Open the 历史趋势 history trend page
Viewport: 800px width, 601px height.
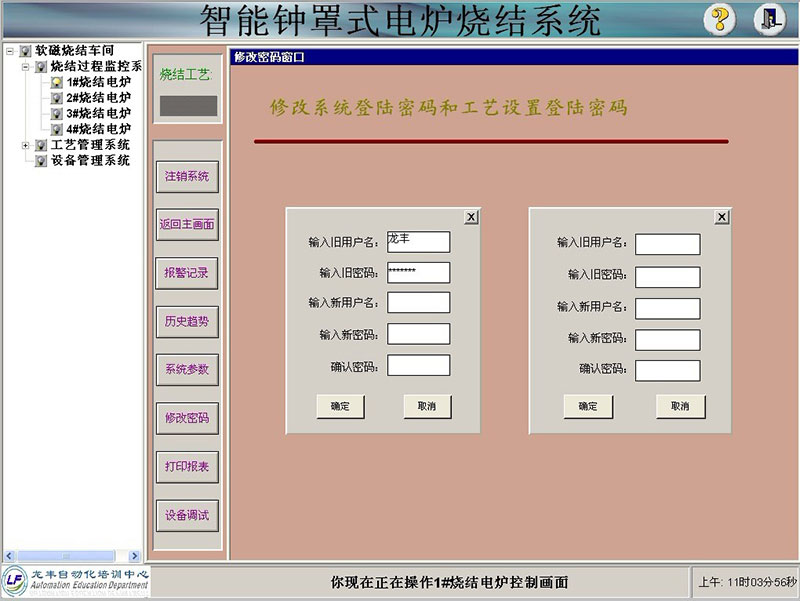click(x=187, y=321)
